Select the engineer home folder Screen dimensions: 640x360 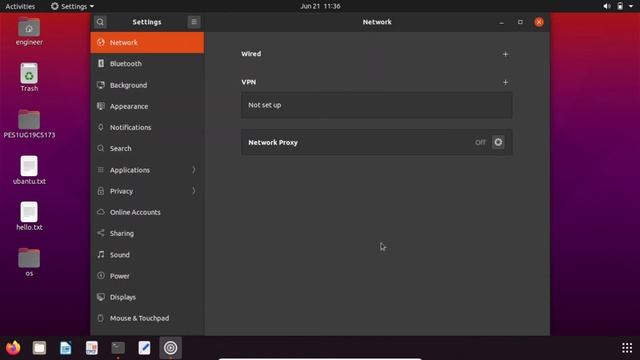pos(29,32)
